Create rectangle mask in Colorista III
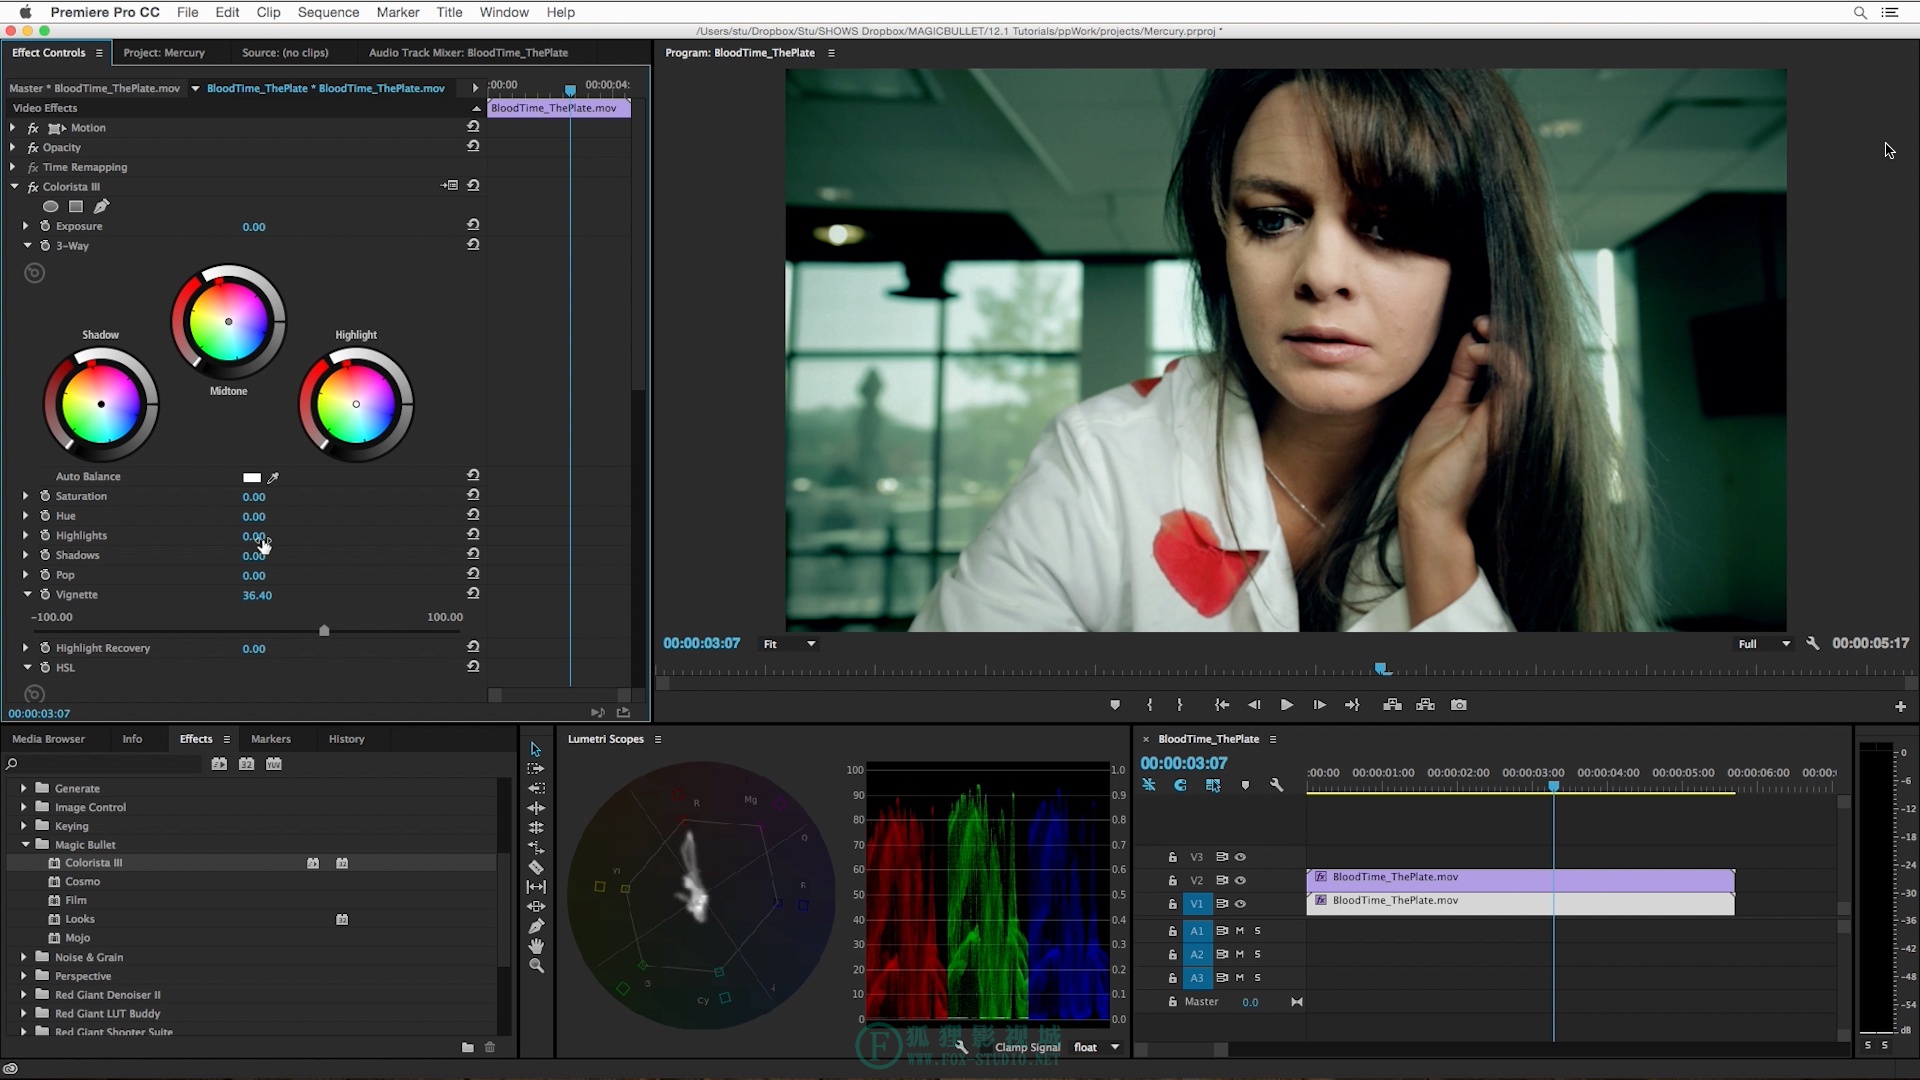This screenshot has width=1920, height=1080. pos(76,206)
